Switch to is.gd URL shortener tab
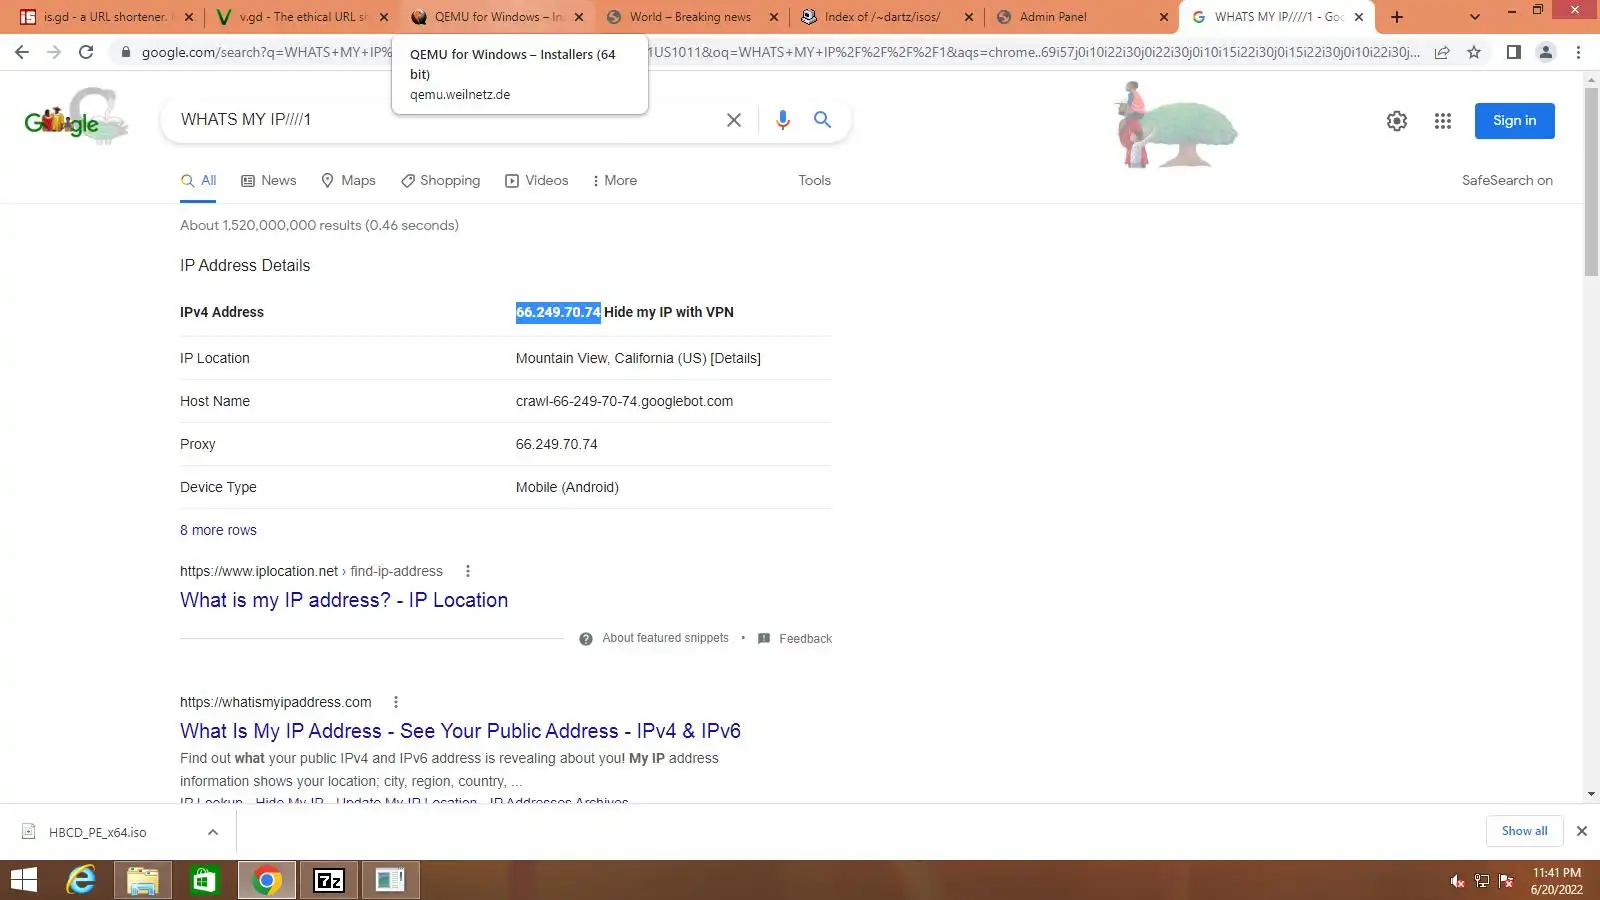The width and height of the screenshot is (1600, 900). (x=106, y=17)
